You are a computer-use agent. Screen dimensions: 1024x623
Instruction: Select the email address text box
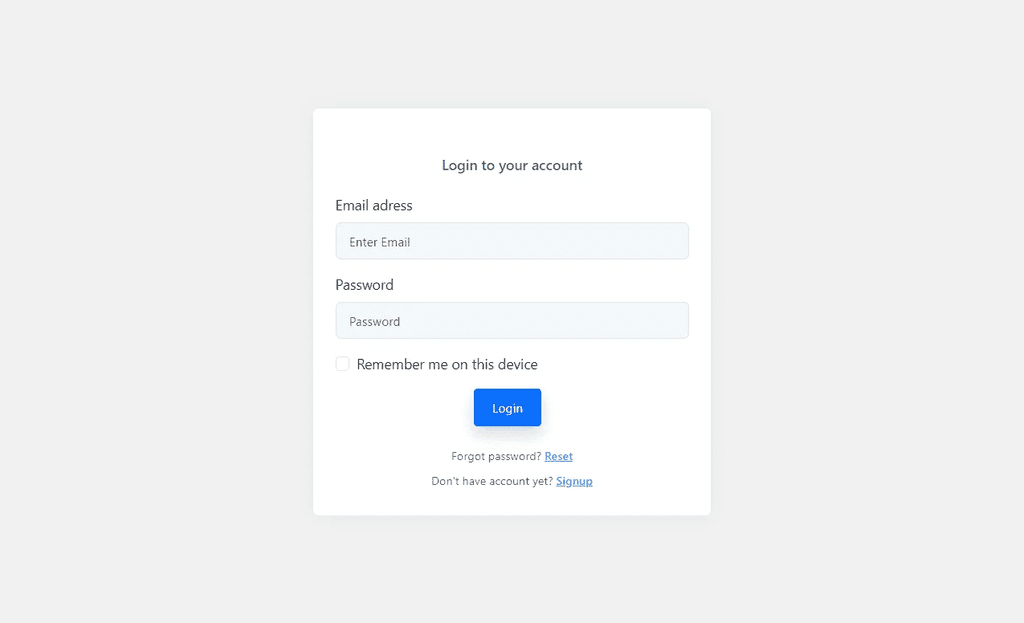coord(512,241)
